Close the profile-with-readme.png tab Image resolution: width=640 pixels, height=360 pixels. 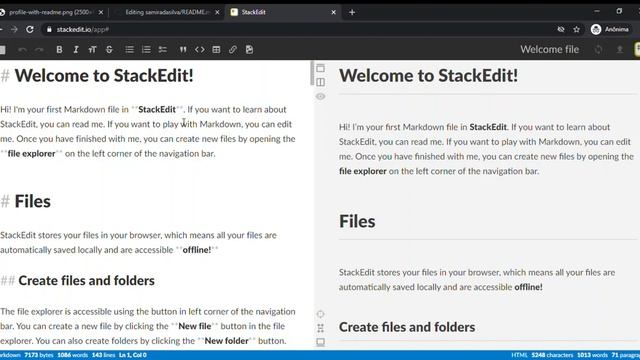pos(101,12)
